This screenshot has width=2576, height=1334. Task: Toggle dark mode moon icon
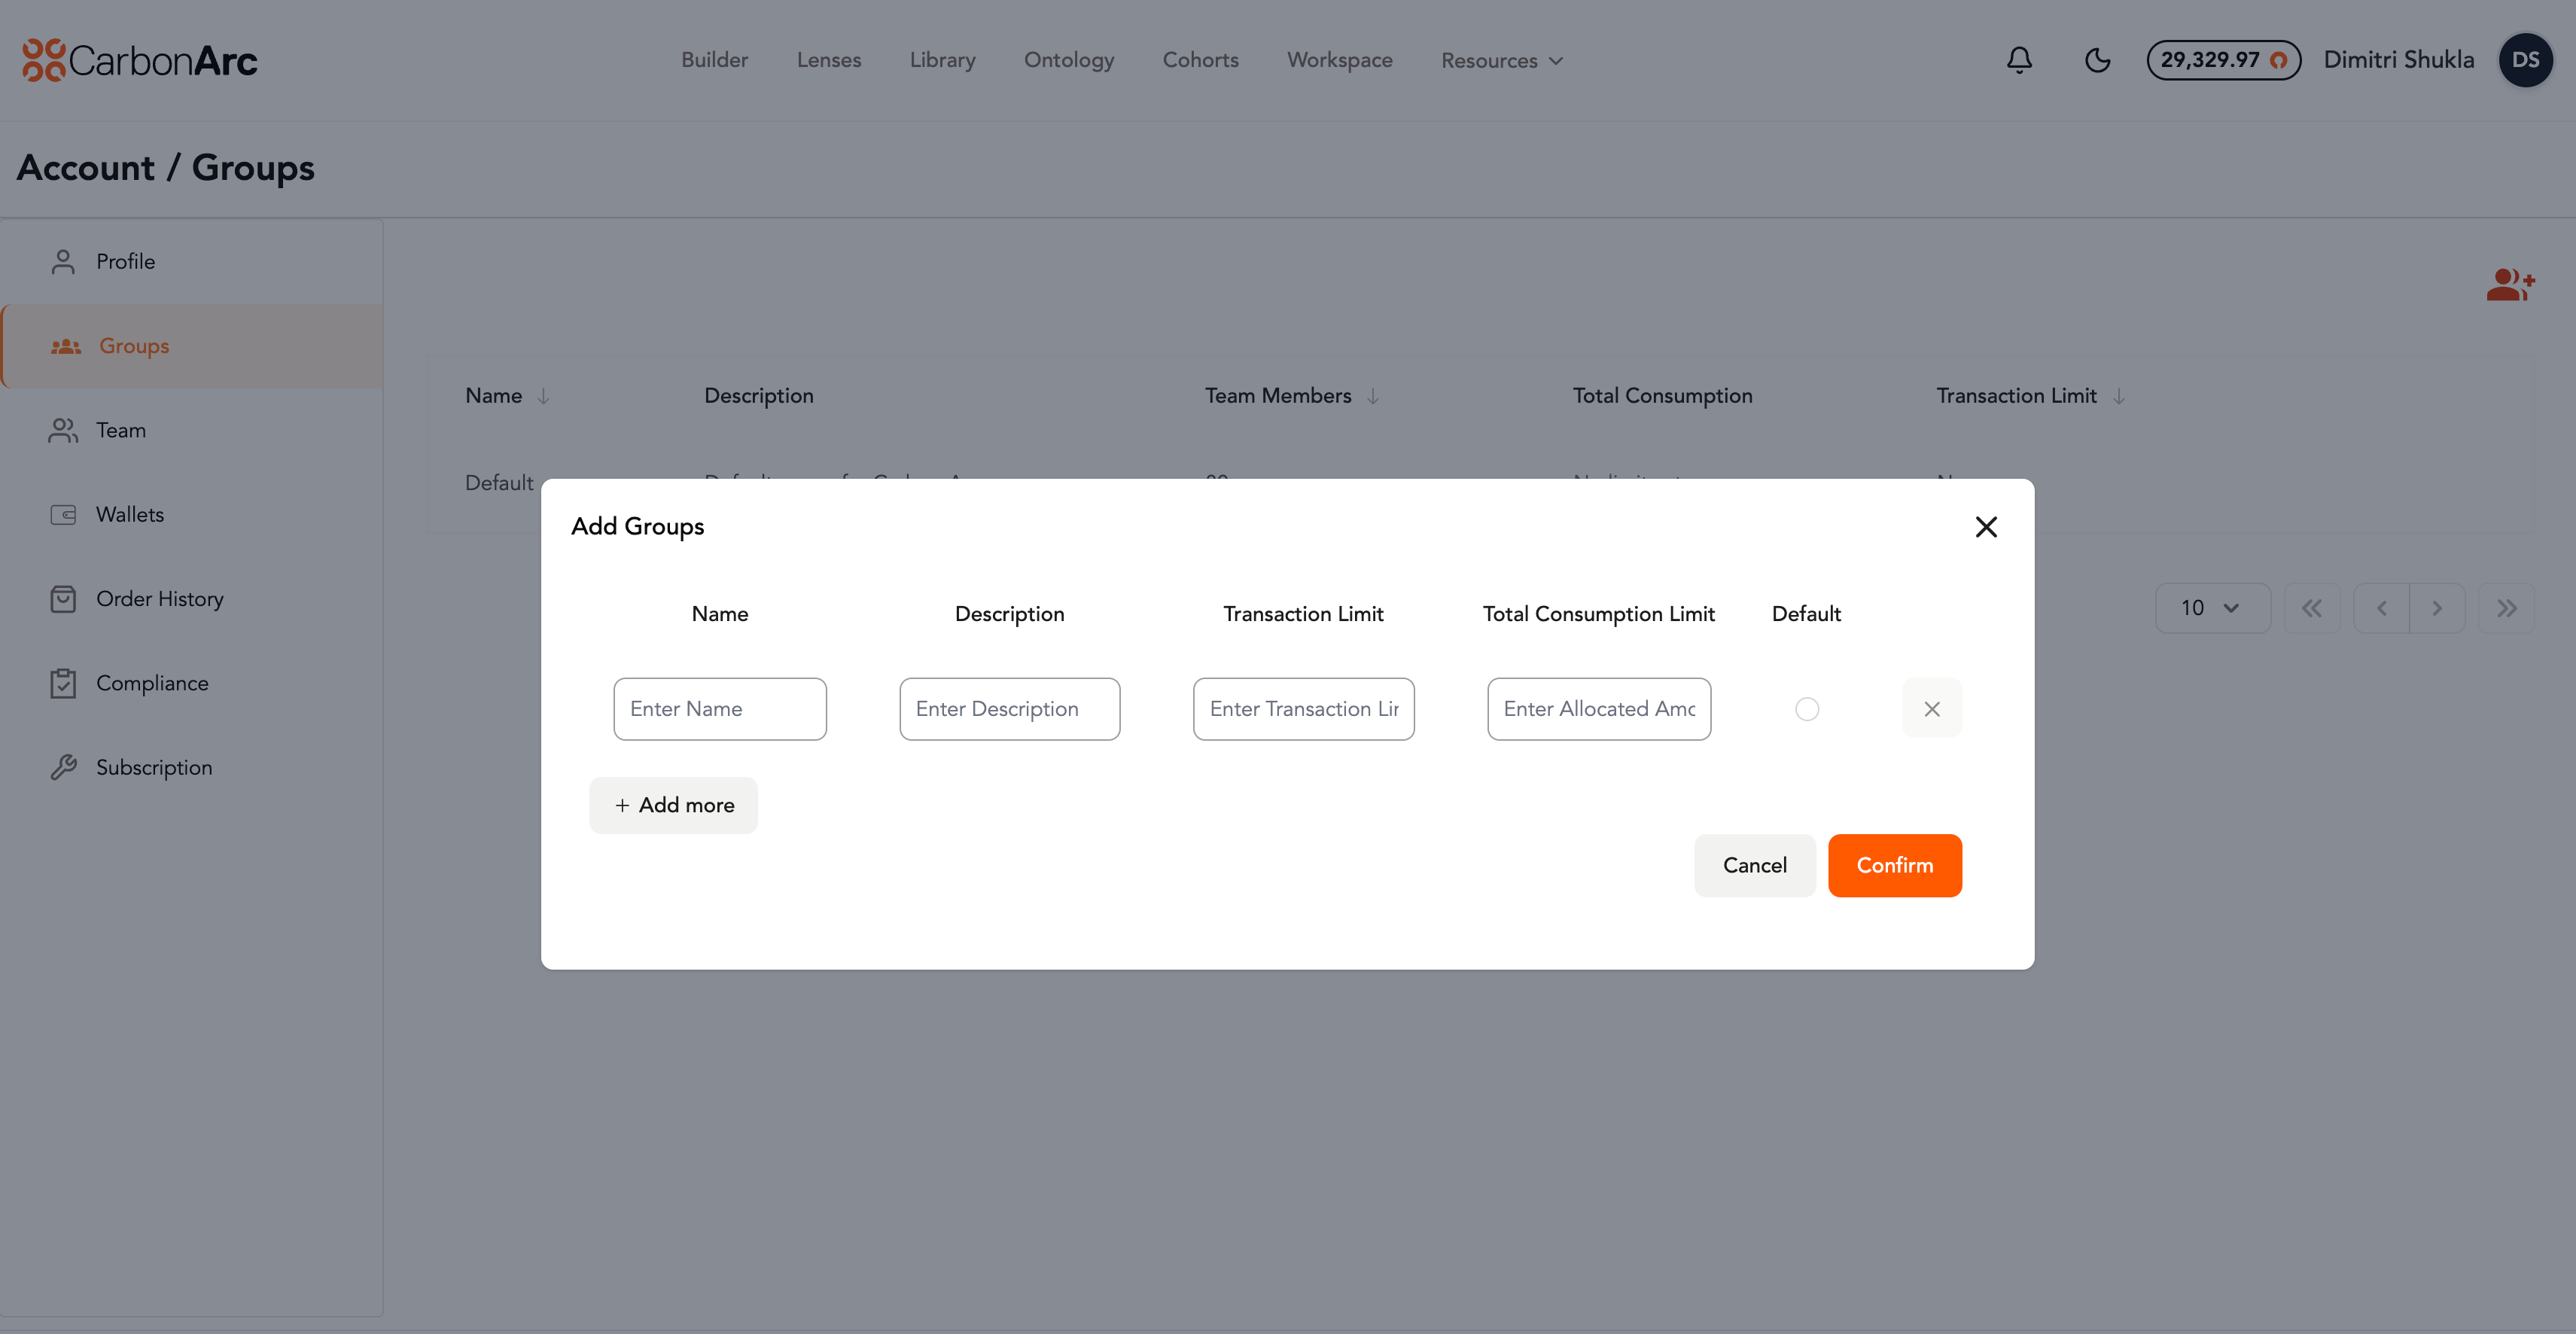[2097, 60]
